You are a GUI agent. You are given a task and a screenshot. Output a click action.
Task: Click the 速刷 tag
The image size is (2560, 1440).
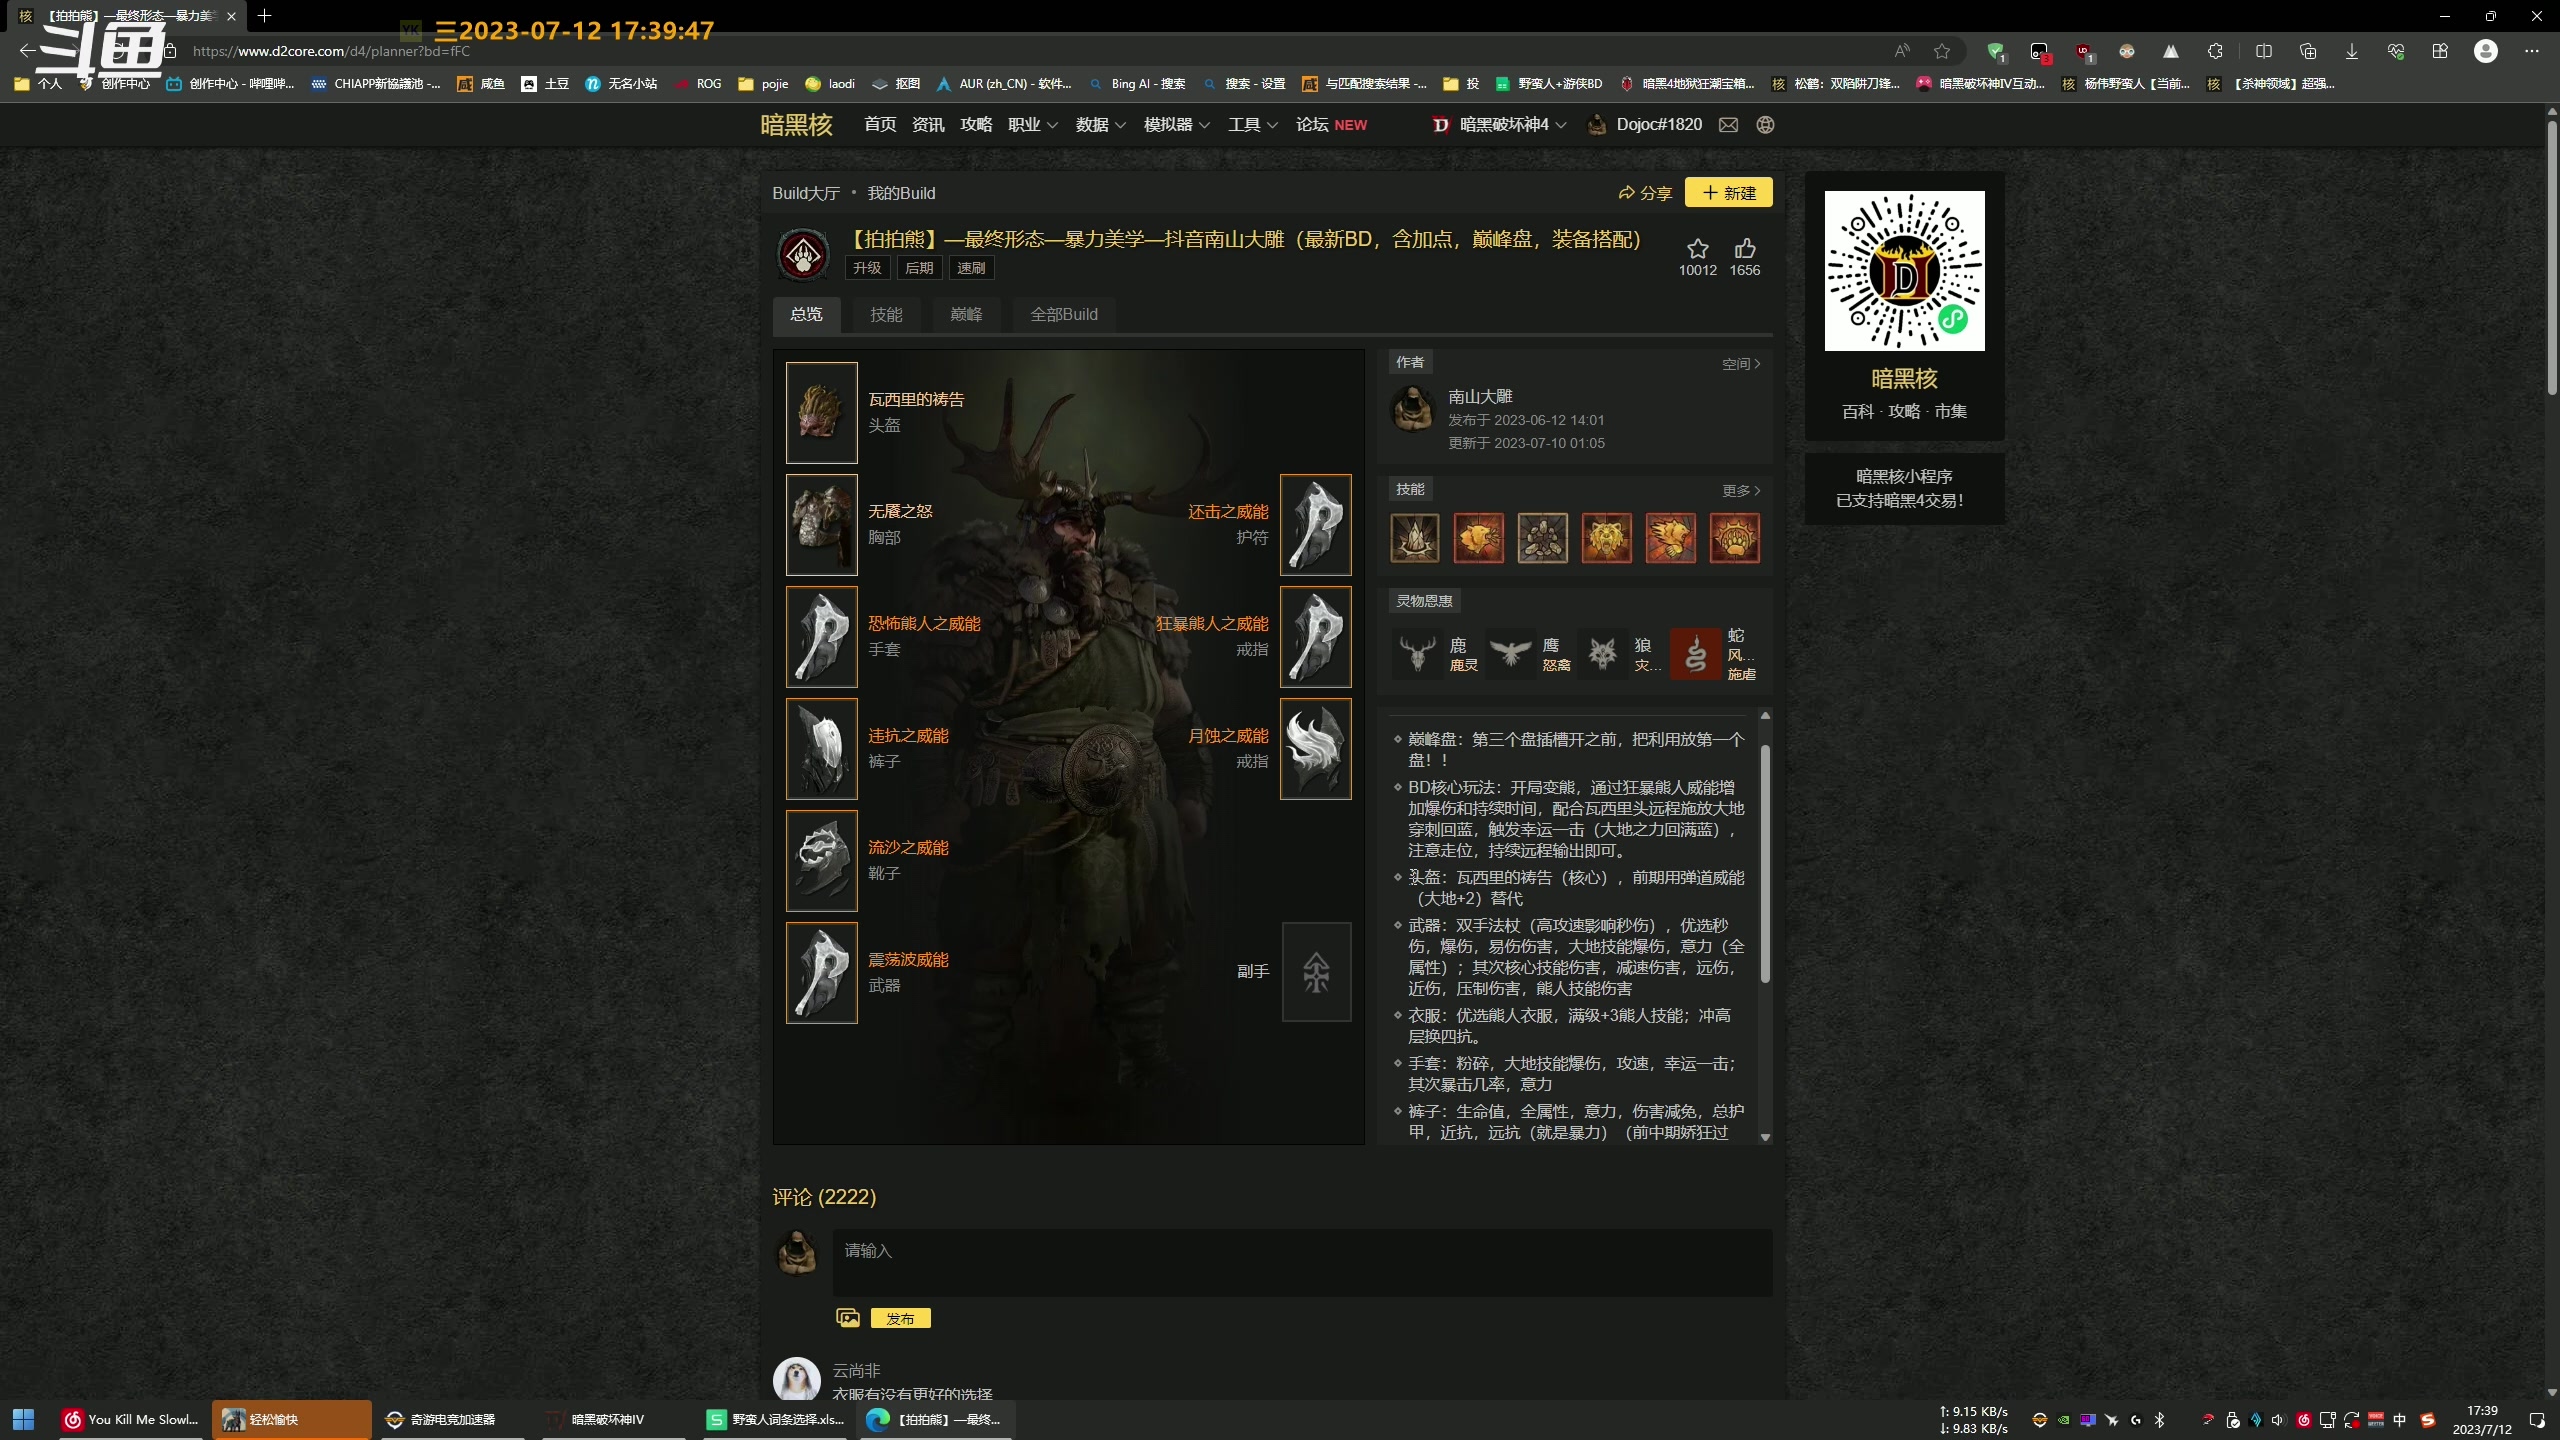click(x=971, y=268)
